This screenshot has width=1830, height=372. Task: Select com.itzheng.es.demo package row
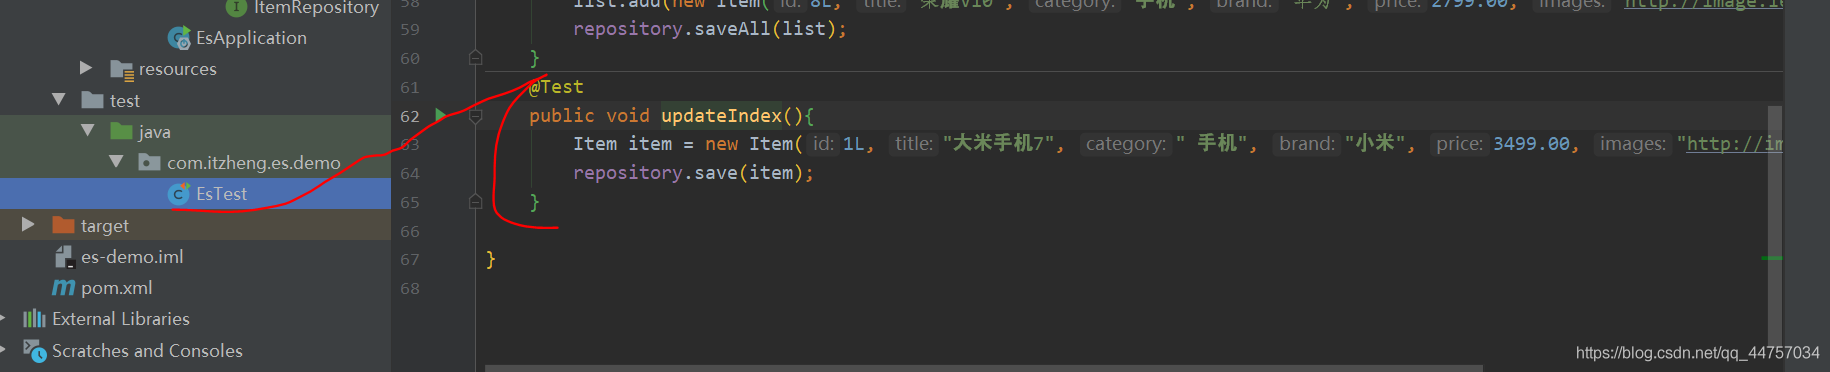(195, 162)
